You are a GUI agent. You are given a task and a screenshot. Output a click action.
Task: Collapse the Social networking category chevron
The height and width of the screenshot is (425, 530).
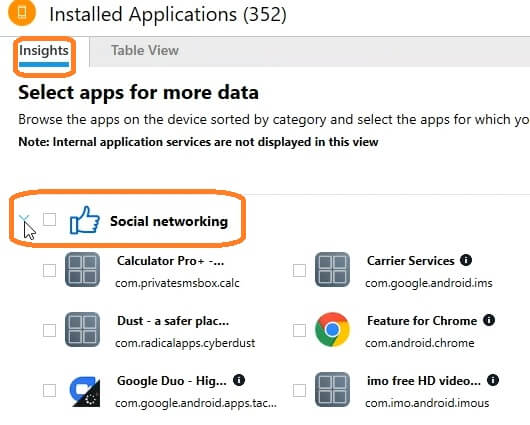[24, 219]
